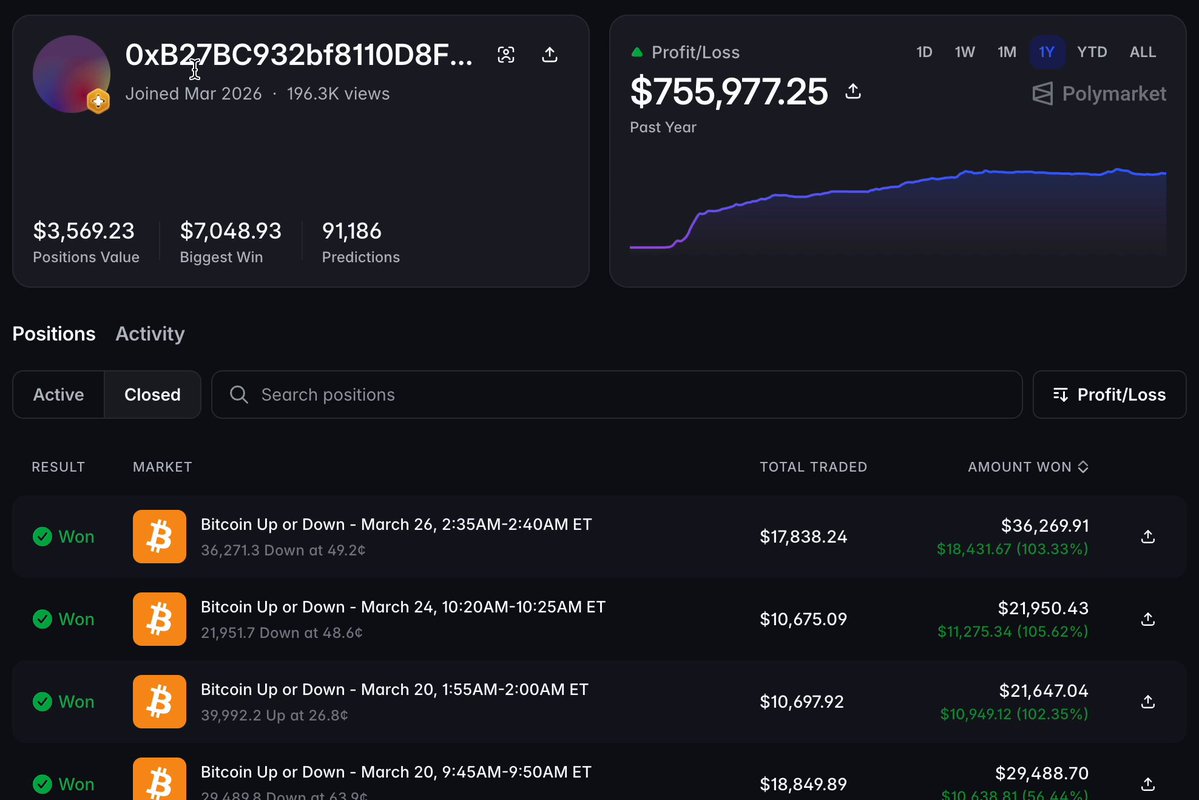The width and height of the screenshot is (1199, 800).
Task: Click the wallet address 0xB27BC932bf8110D8F...
Action: pyautogui.click(x=299, y=55)
